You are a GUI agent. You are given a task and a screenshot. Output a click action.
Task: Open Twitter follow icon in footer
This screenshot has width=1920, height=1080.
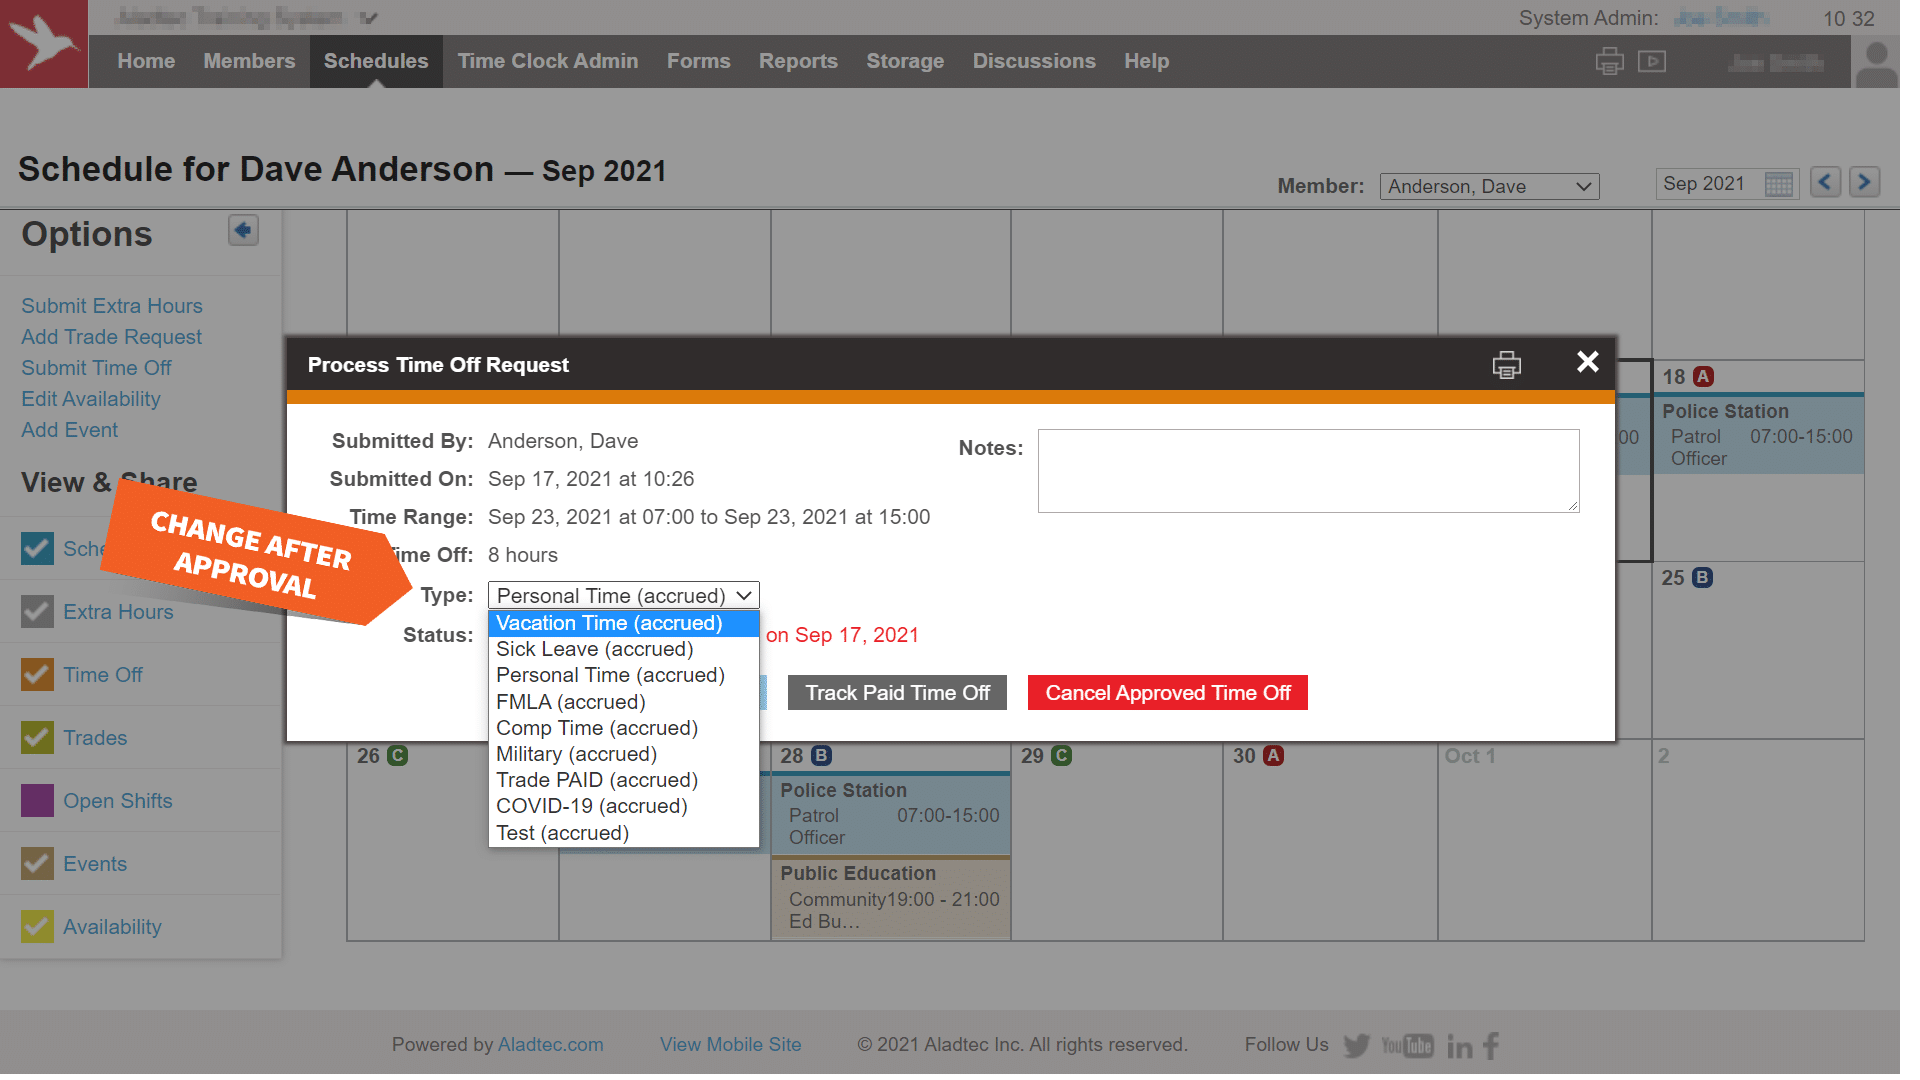point(1356,1046)
